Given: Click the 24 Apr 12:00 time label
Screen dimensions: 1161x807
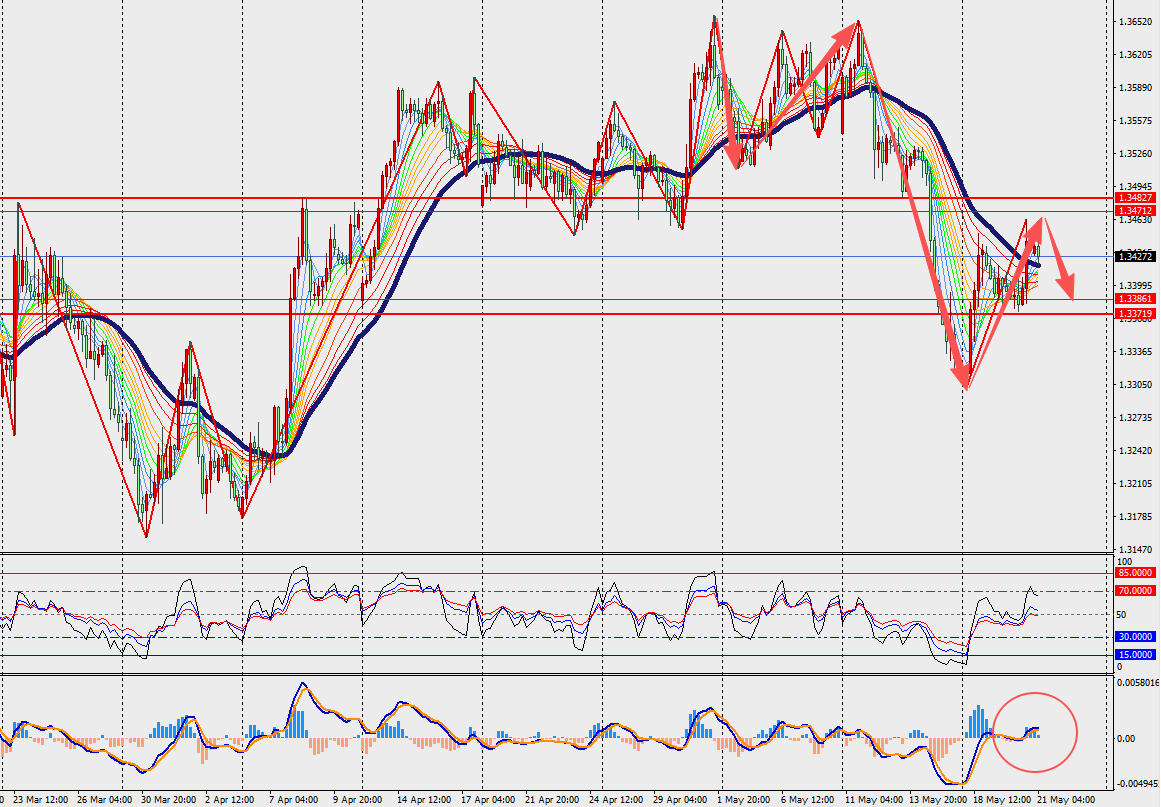Looking at the screenshot, I should coord(616,800).
